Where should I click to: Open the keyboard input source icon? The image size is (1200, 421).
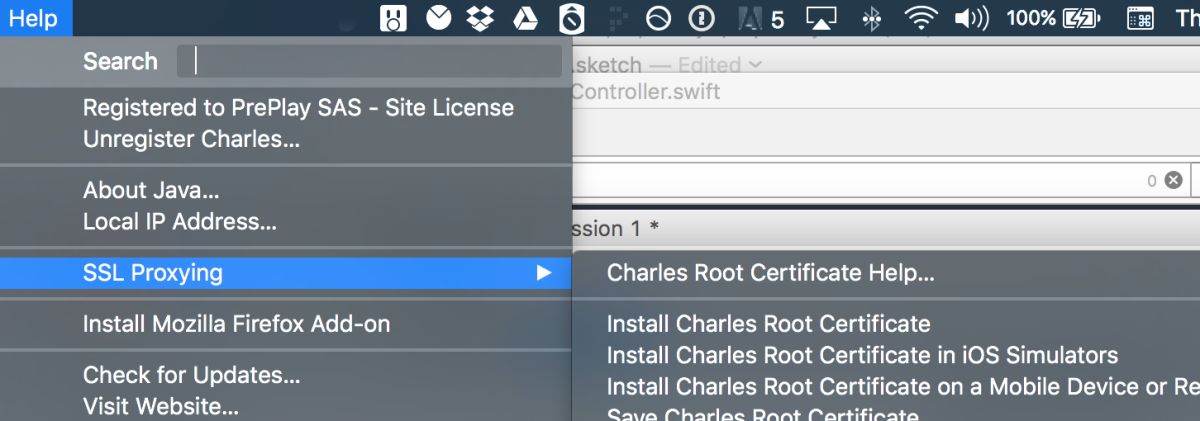pyautogui.click(x=1139, y=17)
